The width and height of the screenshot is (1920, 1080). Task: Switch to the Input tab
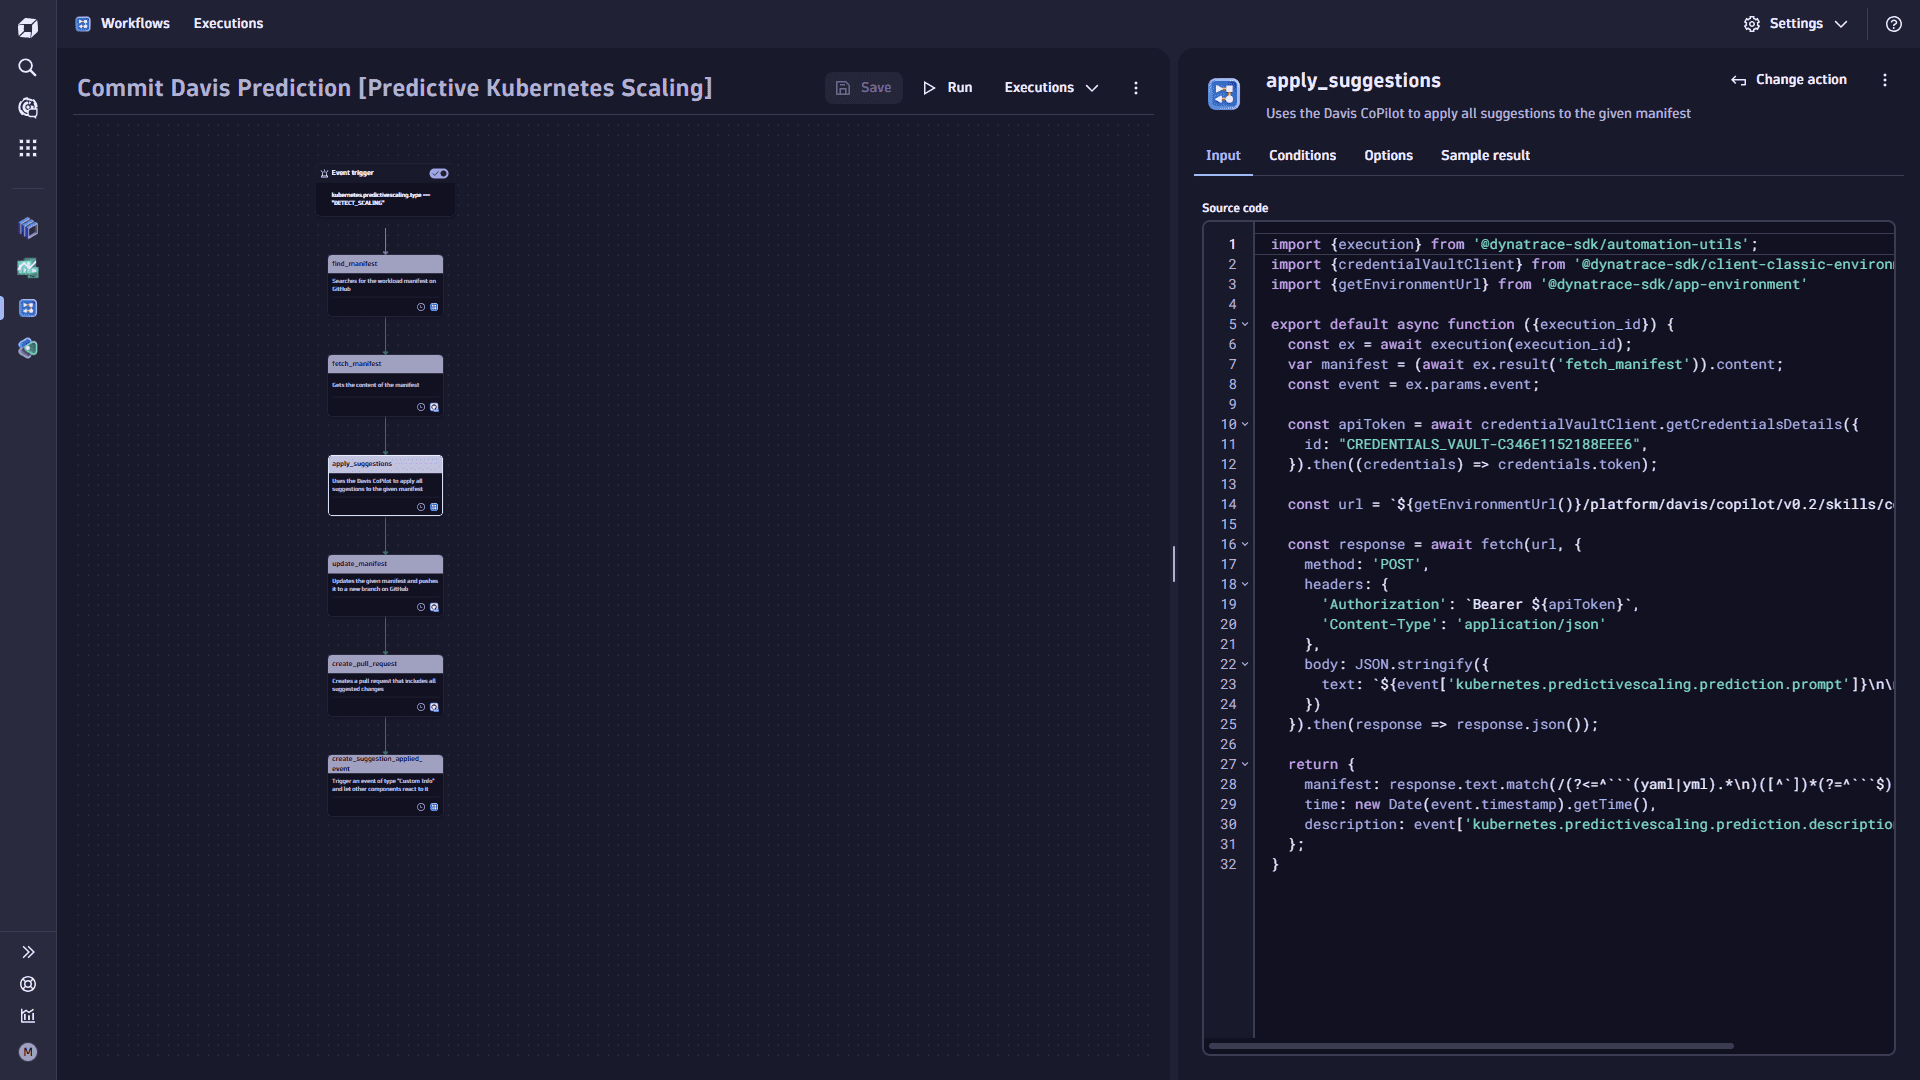click(1223, 156)
